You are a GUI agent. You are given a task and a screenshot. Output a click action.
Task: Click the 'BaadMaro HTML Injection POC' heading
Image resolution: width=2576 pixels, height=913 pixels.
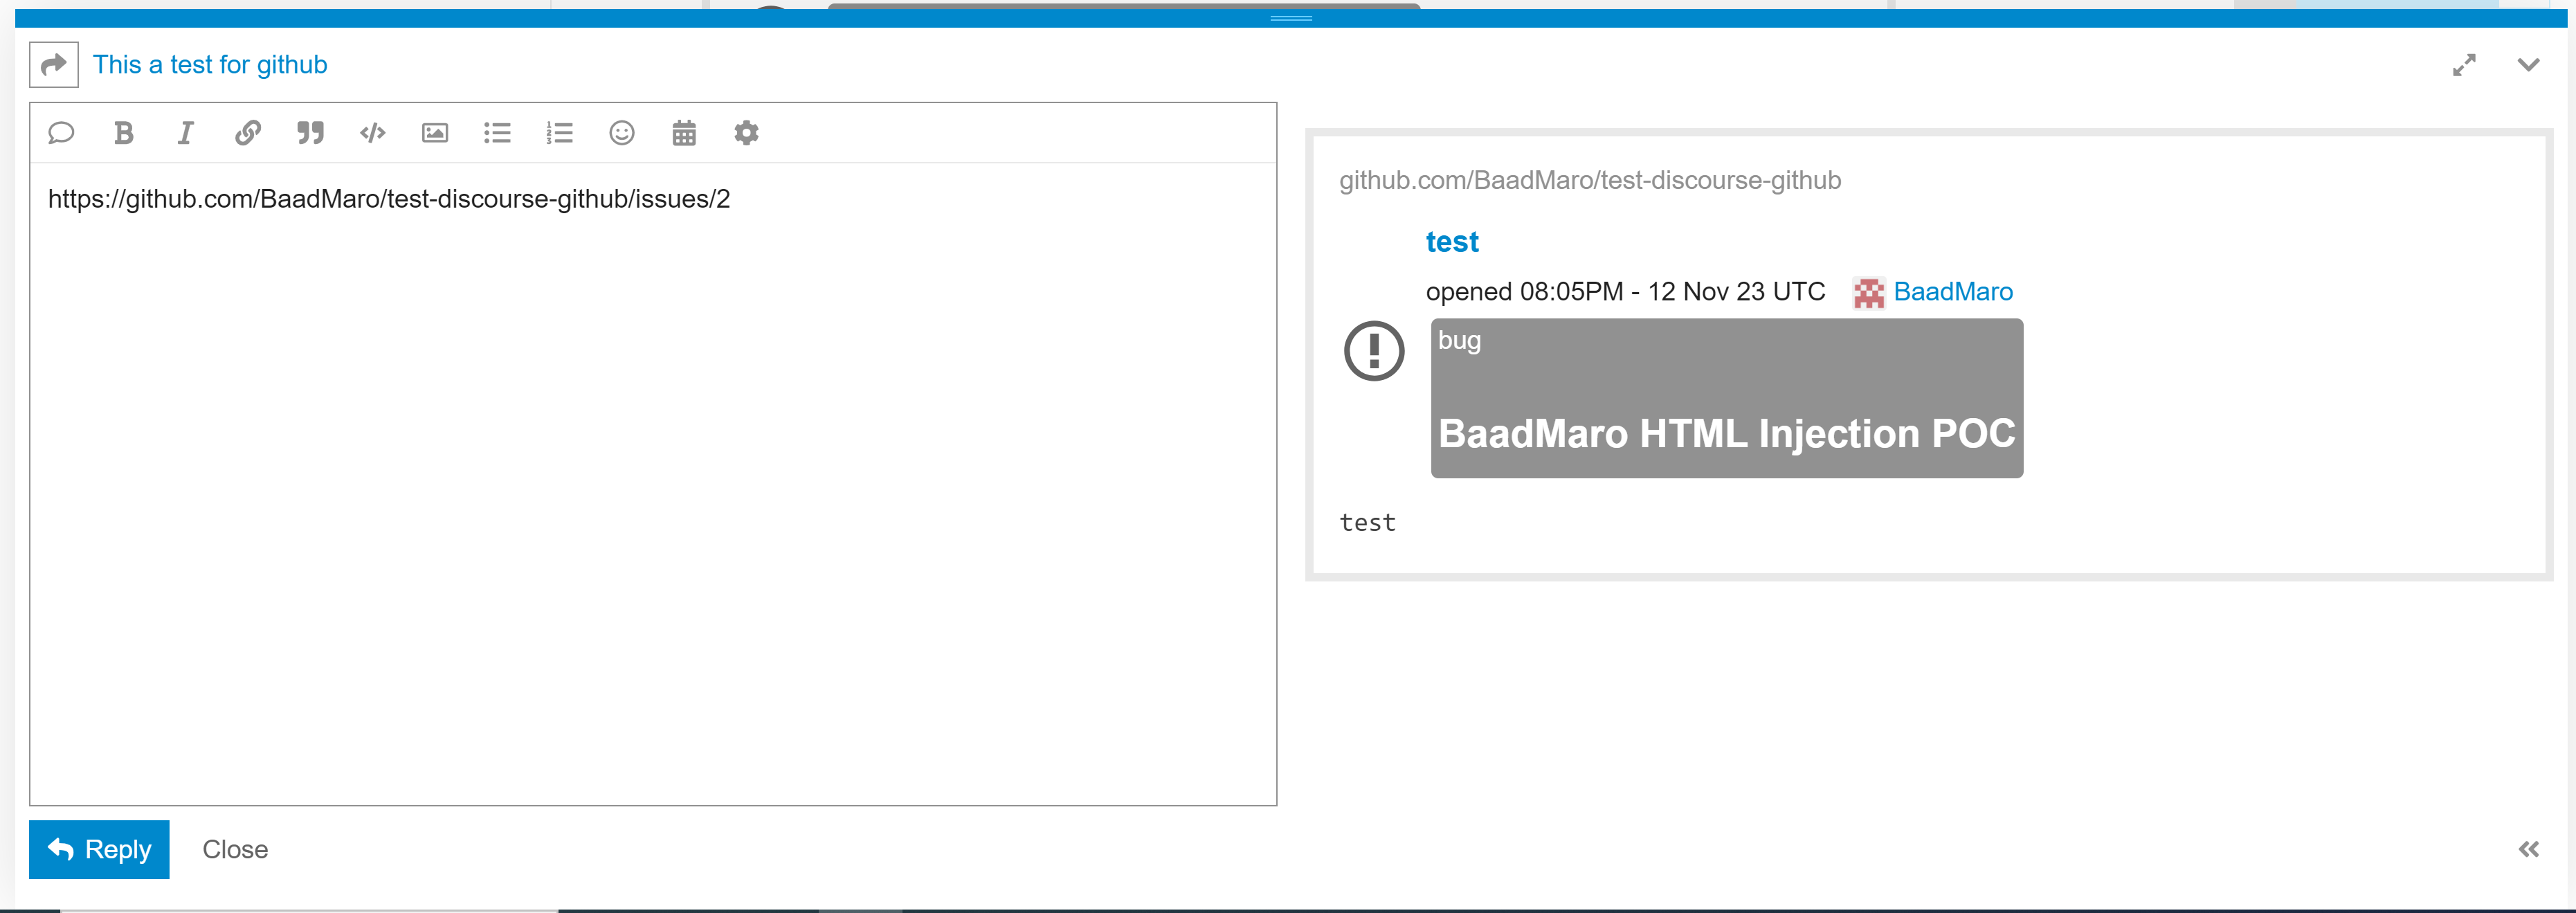[1727, 434]
